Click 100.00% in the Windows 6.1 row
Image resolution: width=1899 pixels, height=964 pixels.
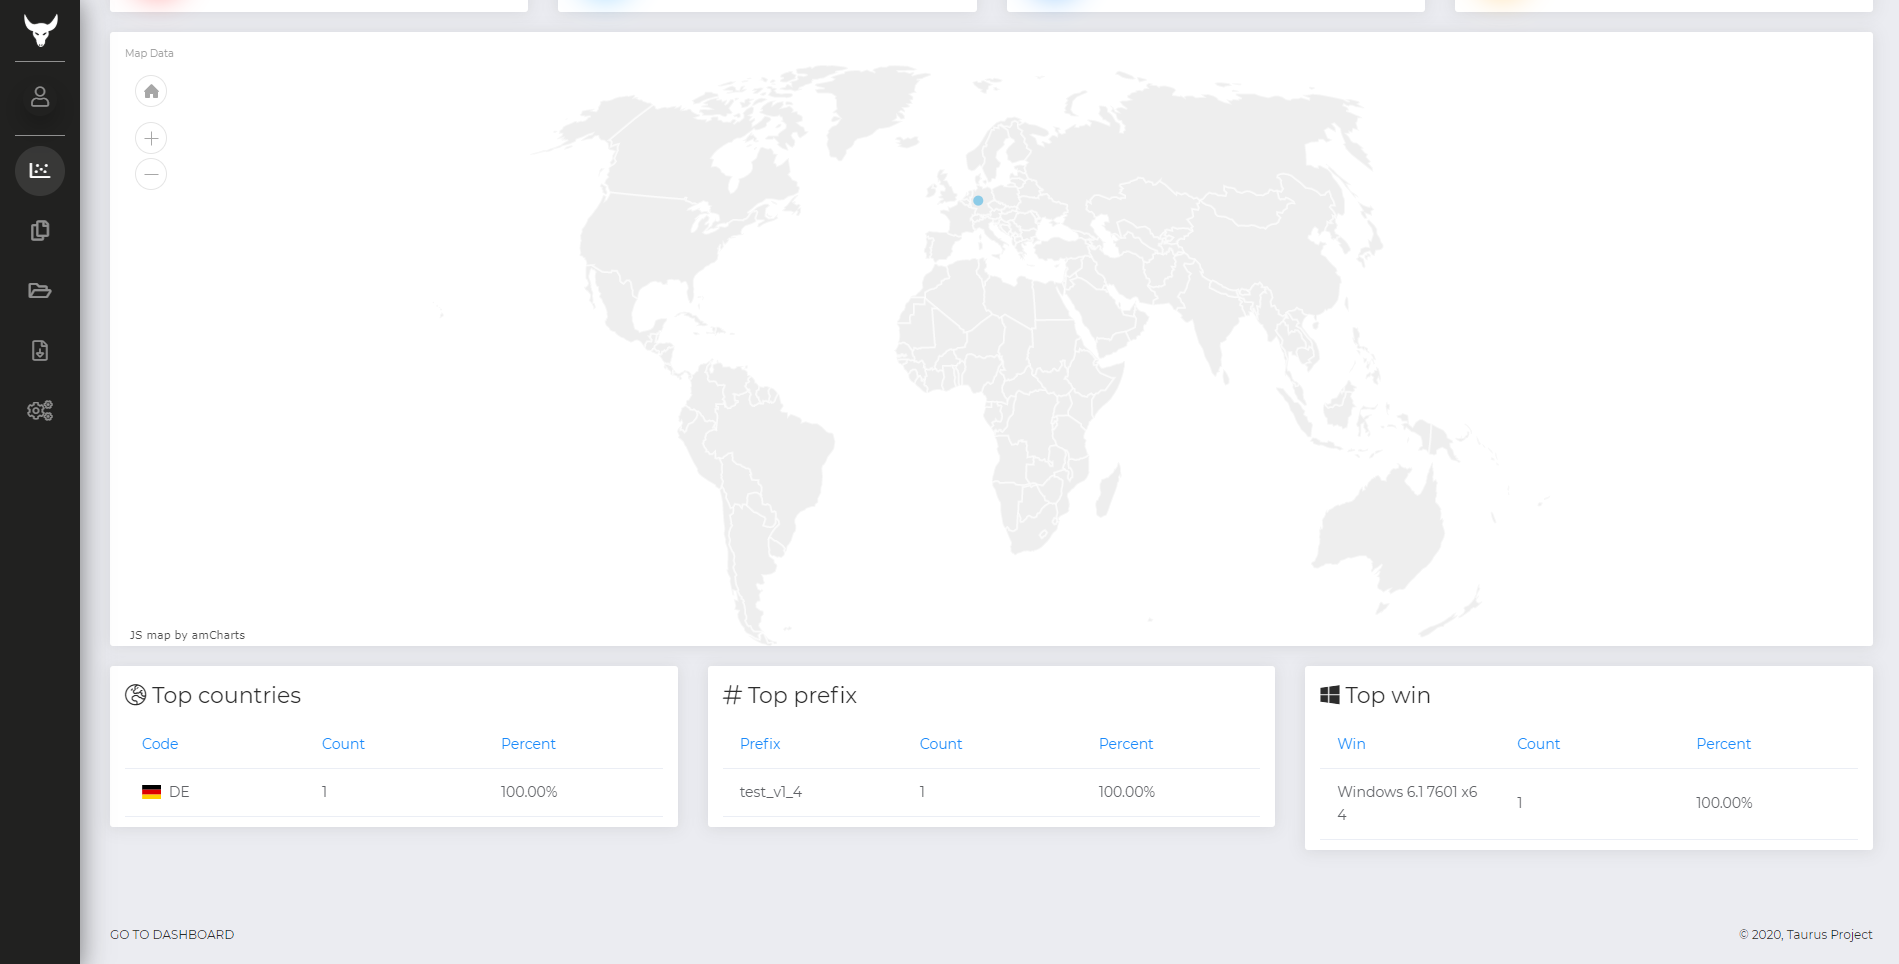click(x=1724, y=803)
